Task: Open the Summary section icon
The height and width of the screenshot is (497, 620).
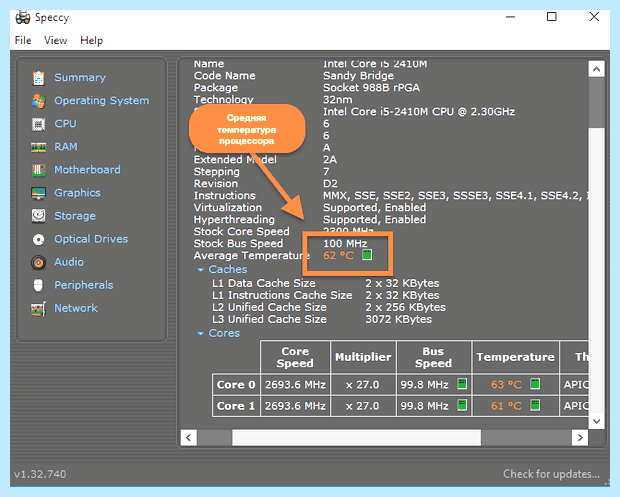Action: [38, 78]
